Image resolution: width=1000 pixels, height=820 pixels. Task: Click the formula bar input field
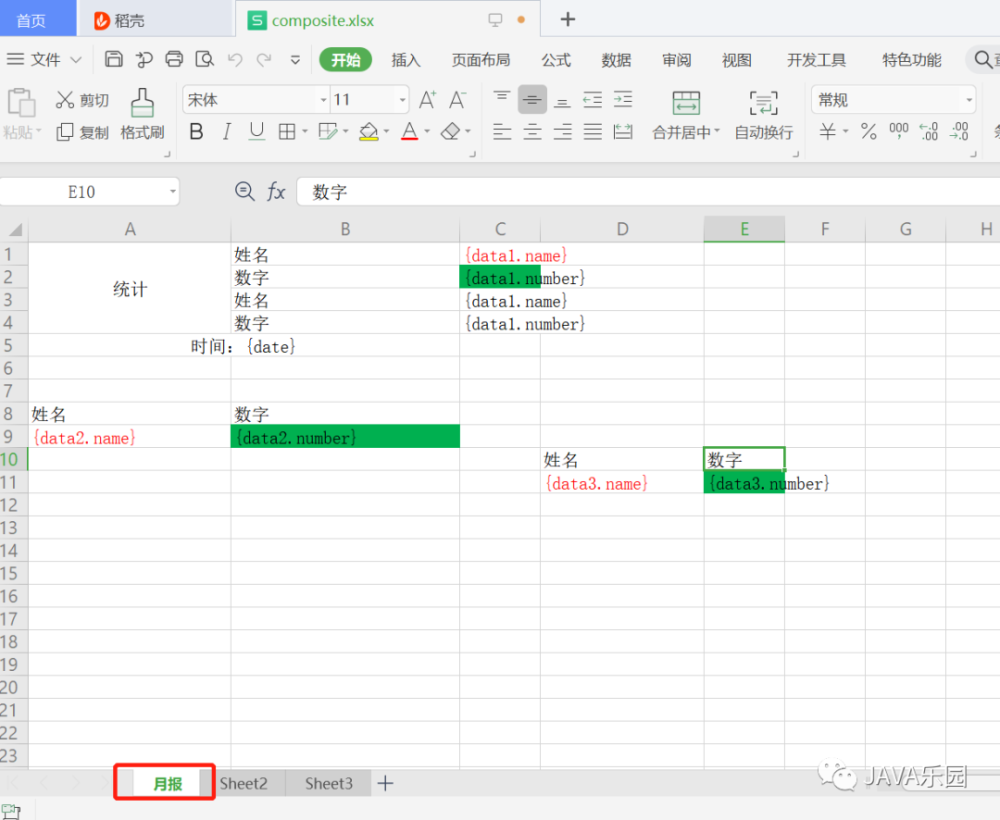point(648,192)
